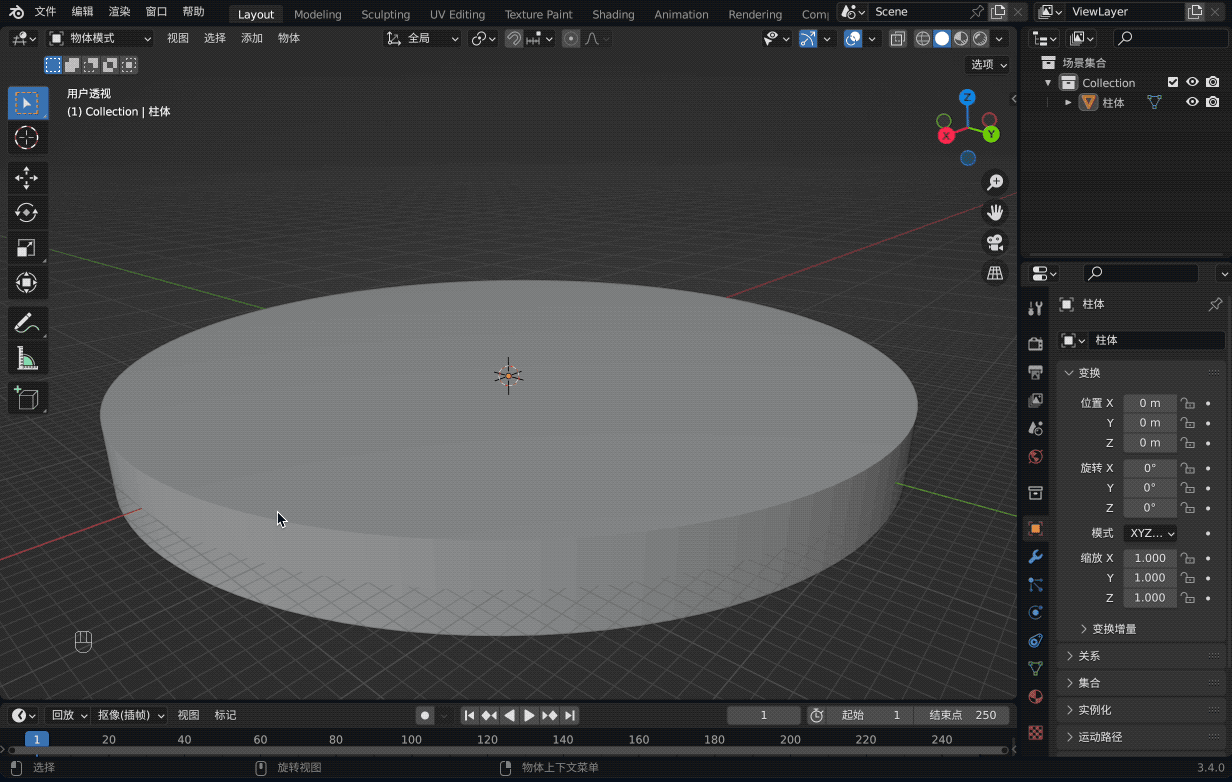This screenshot has height=782, width=1232.
Task: Toggle X-ray display button
Action: tap(897, 38)
